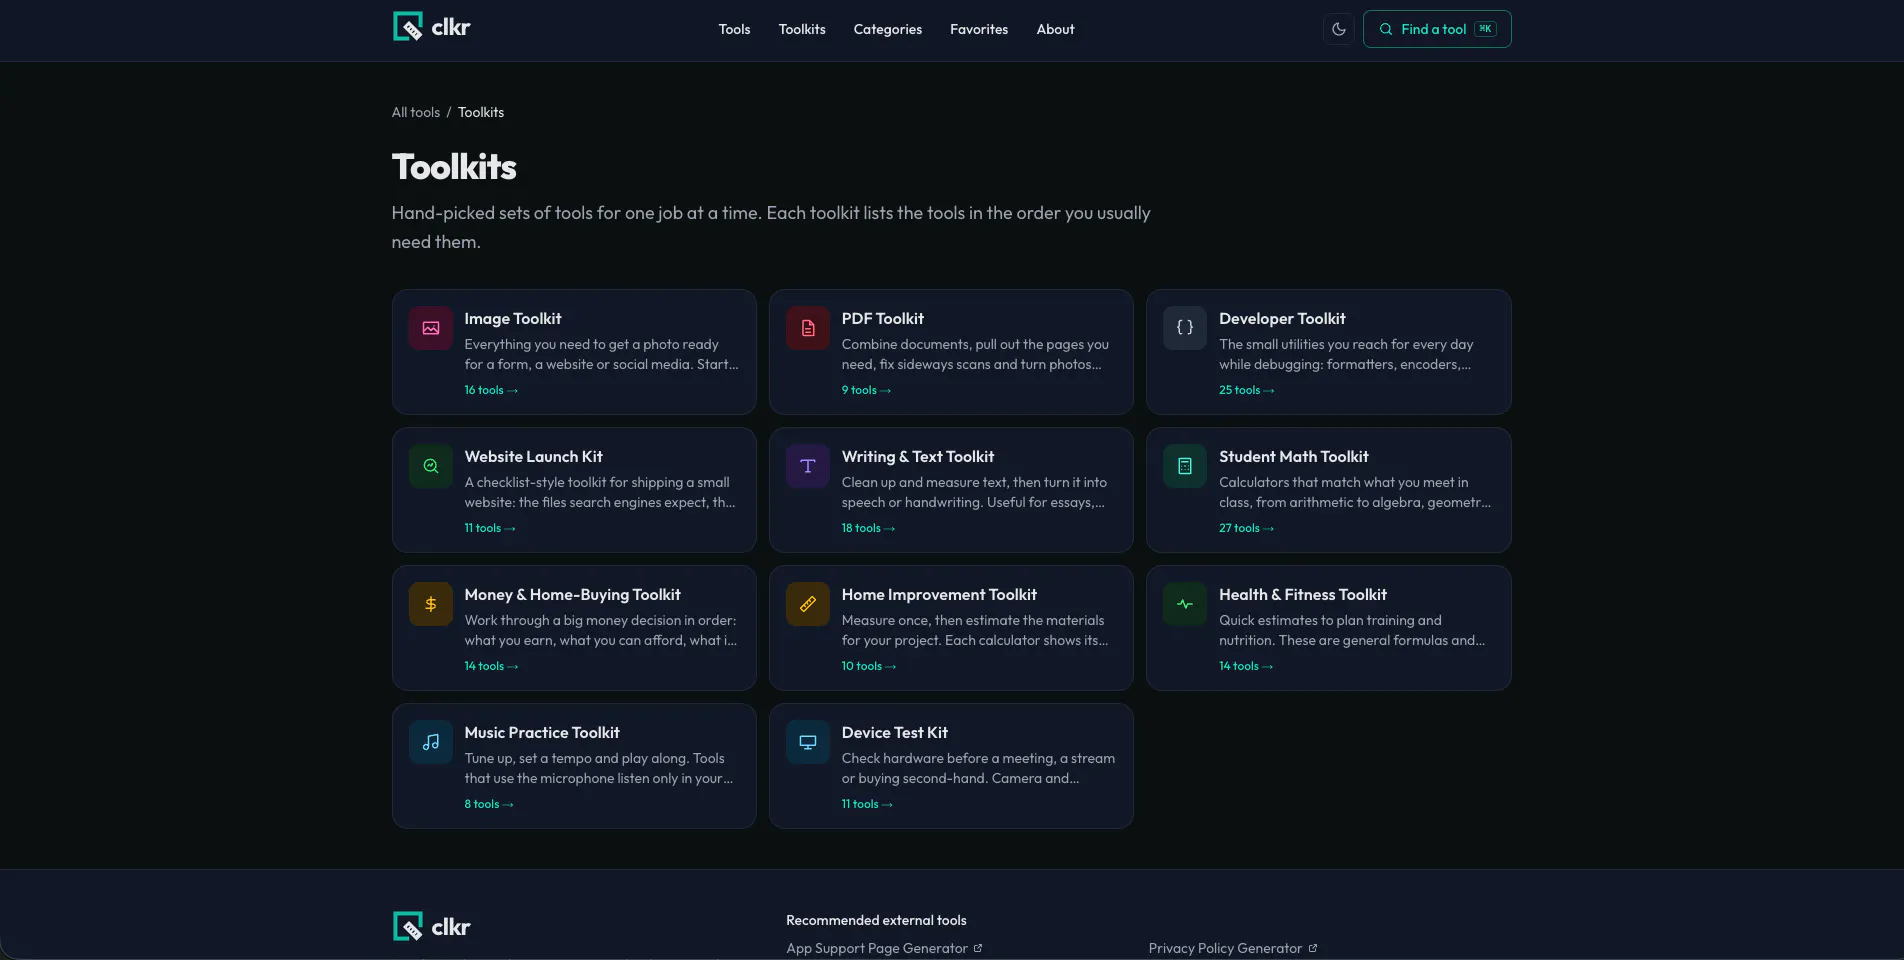Open the Music Practice Toolkit title
Image resolution: width=1904 pixels, height=960 pixels.
542,732
